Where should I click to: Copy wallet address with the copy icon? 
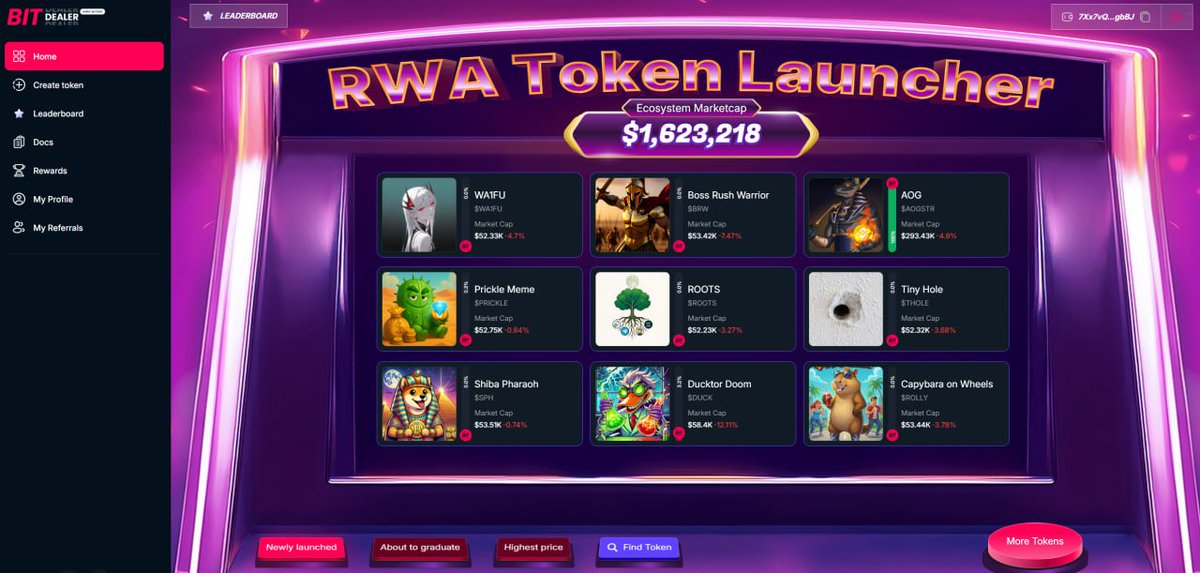[1146, 17]
